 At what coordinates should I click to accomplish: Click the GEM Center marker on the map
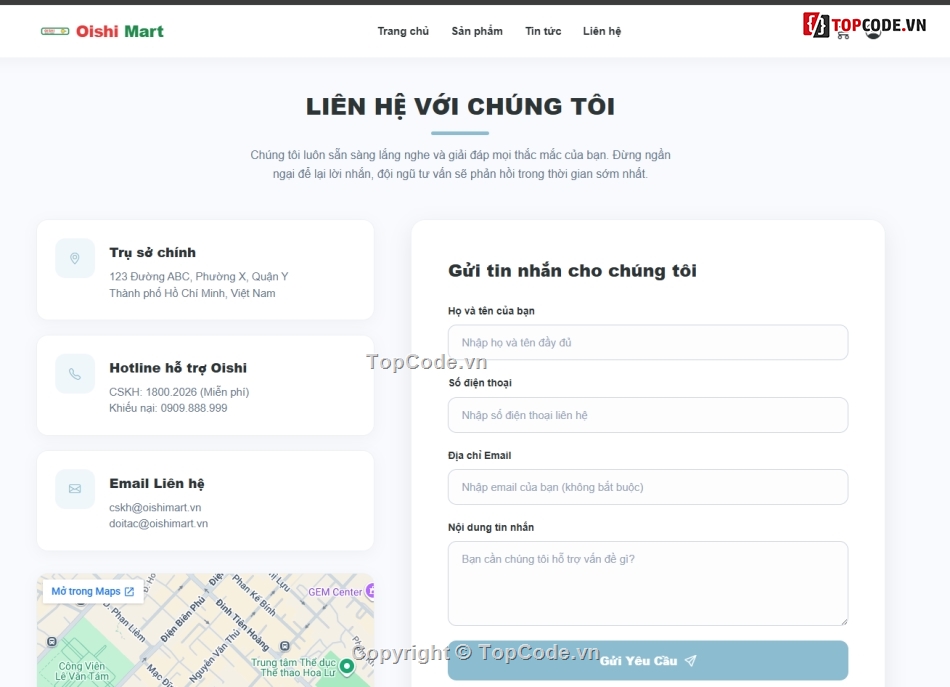coord(370,591)
